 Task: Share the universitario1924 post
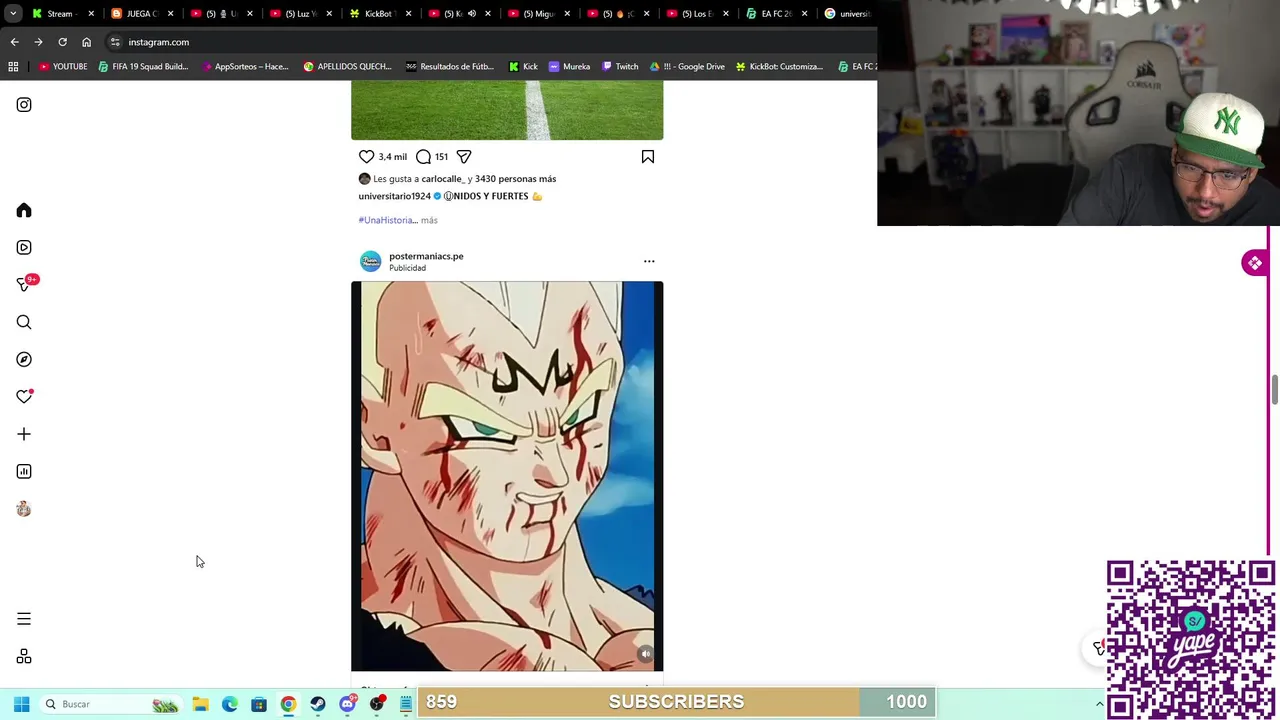(464, 157)
